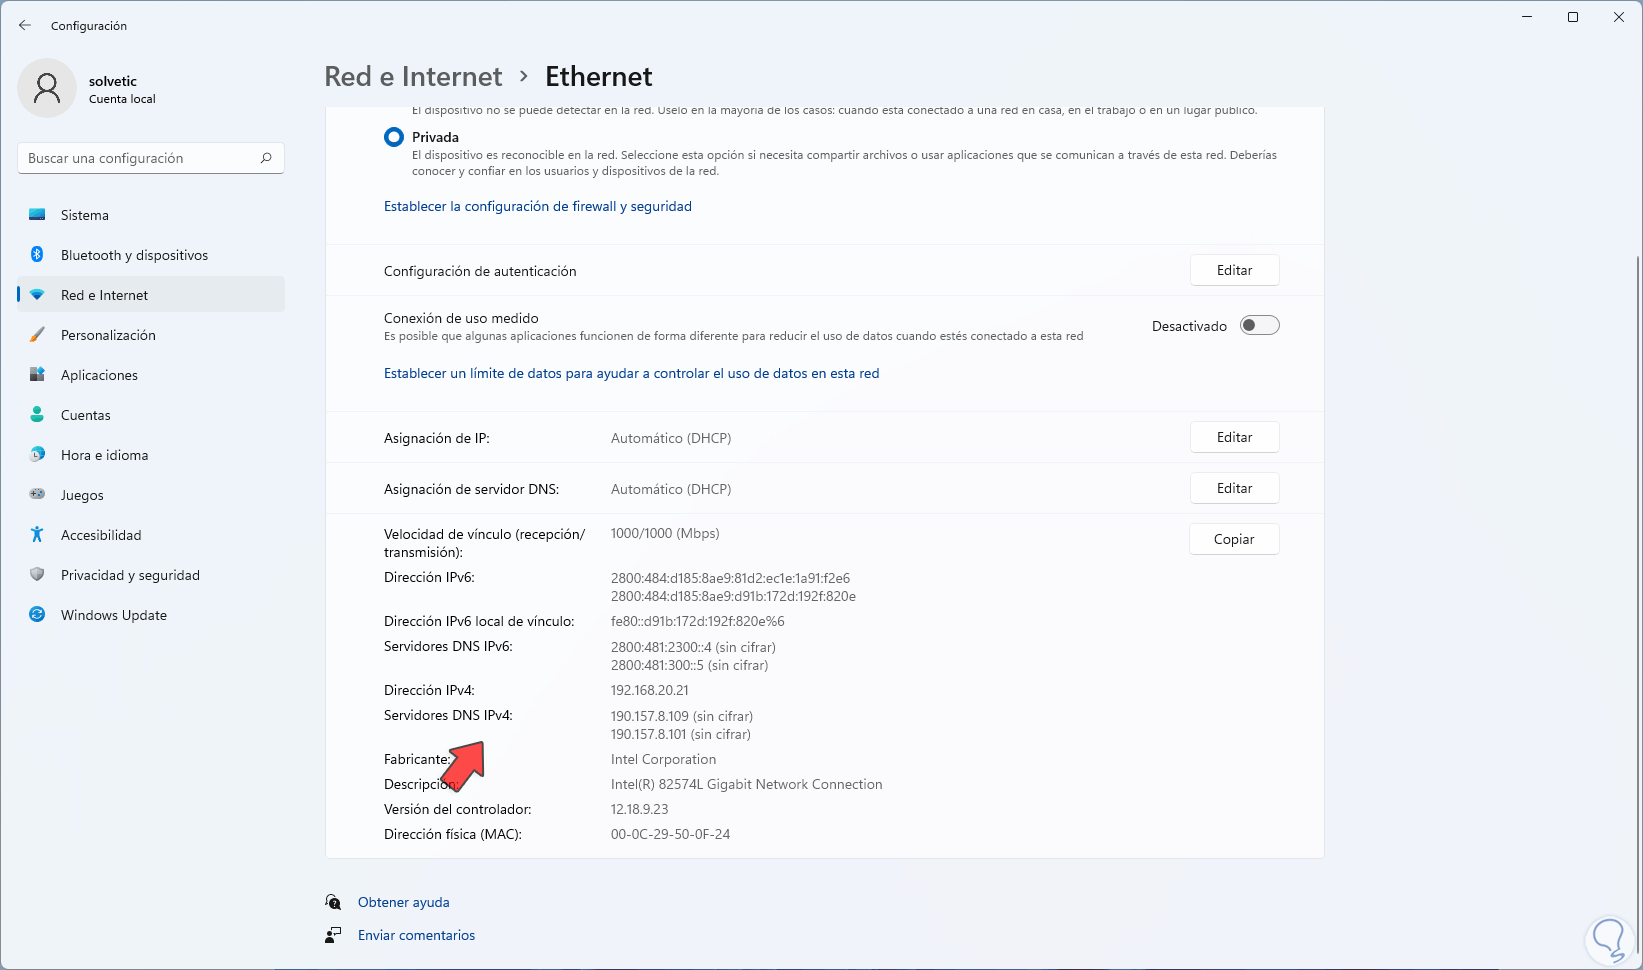1643x970 pixels.
Task: Click the Personalización brush icon
Action: point(37,335)
